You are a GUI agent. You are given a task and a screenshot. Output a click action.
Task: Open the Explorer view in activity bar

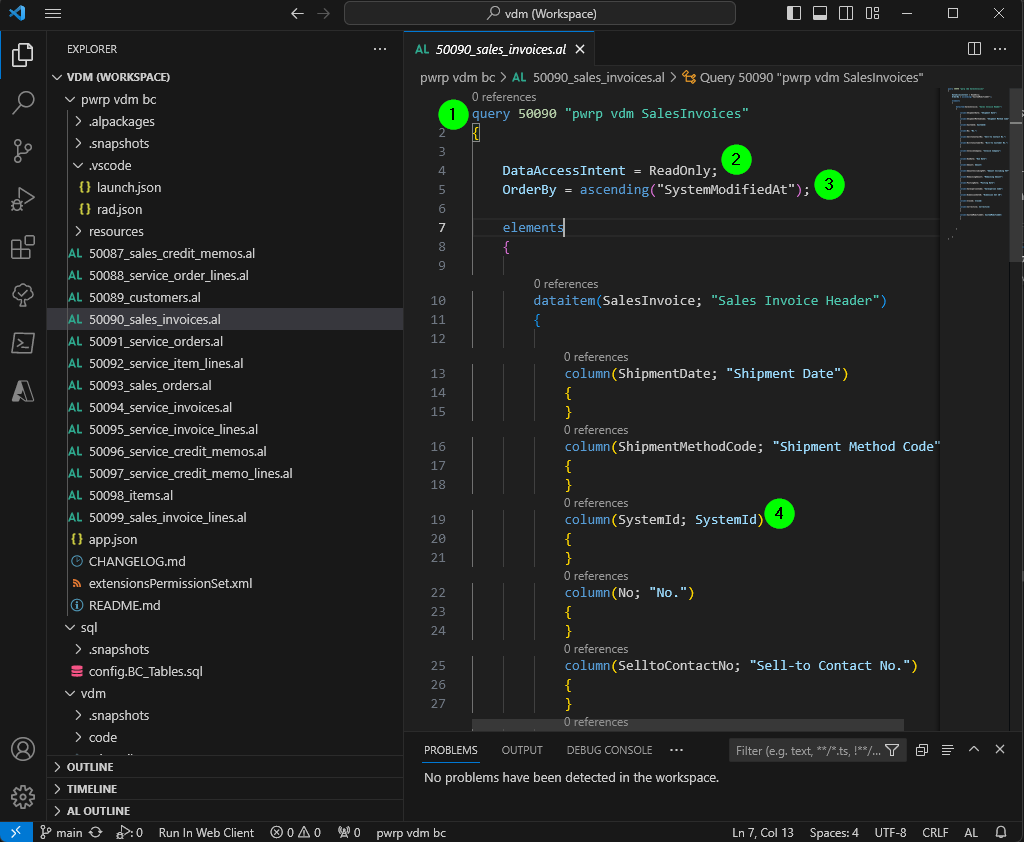click(x=23, y=55)
